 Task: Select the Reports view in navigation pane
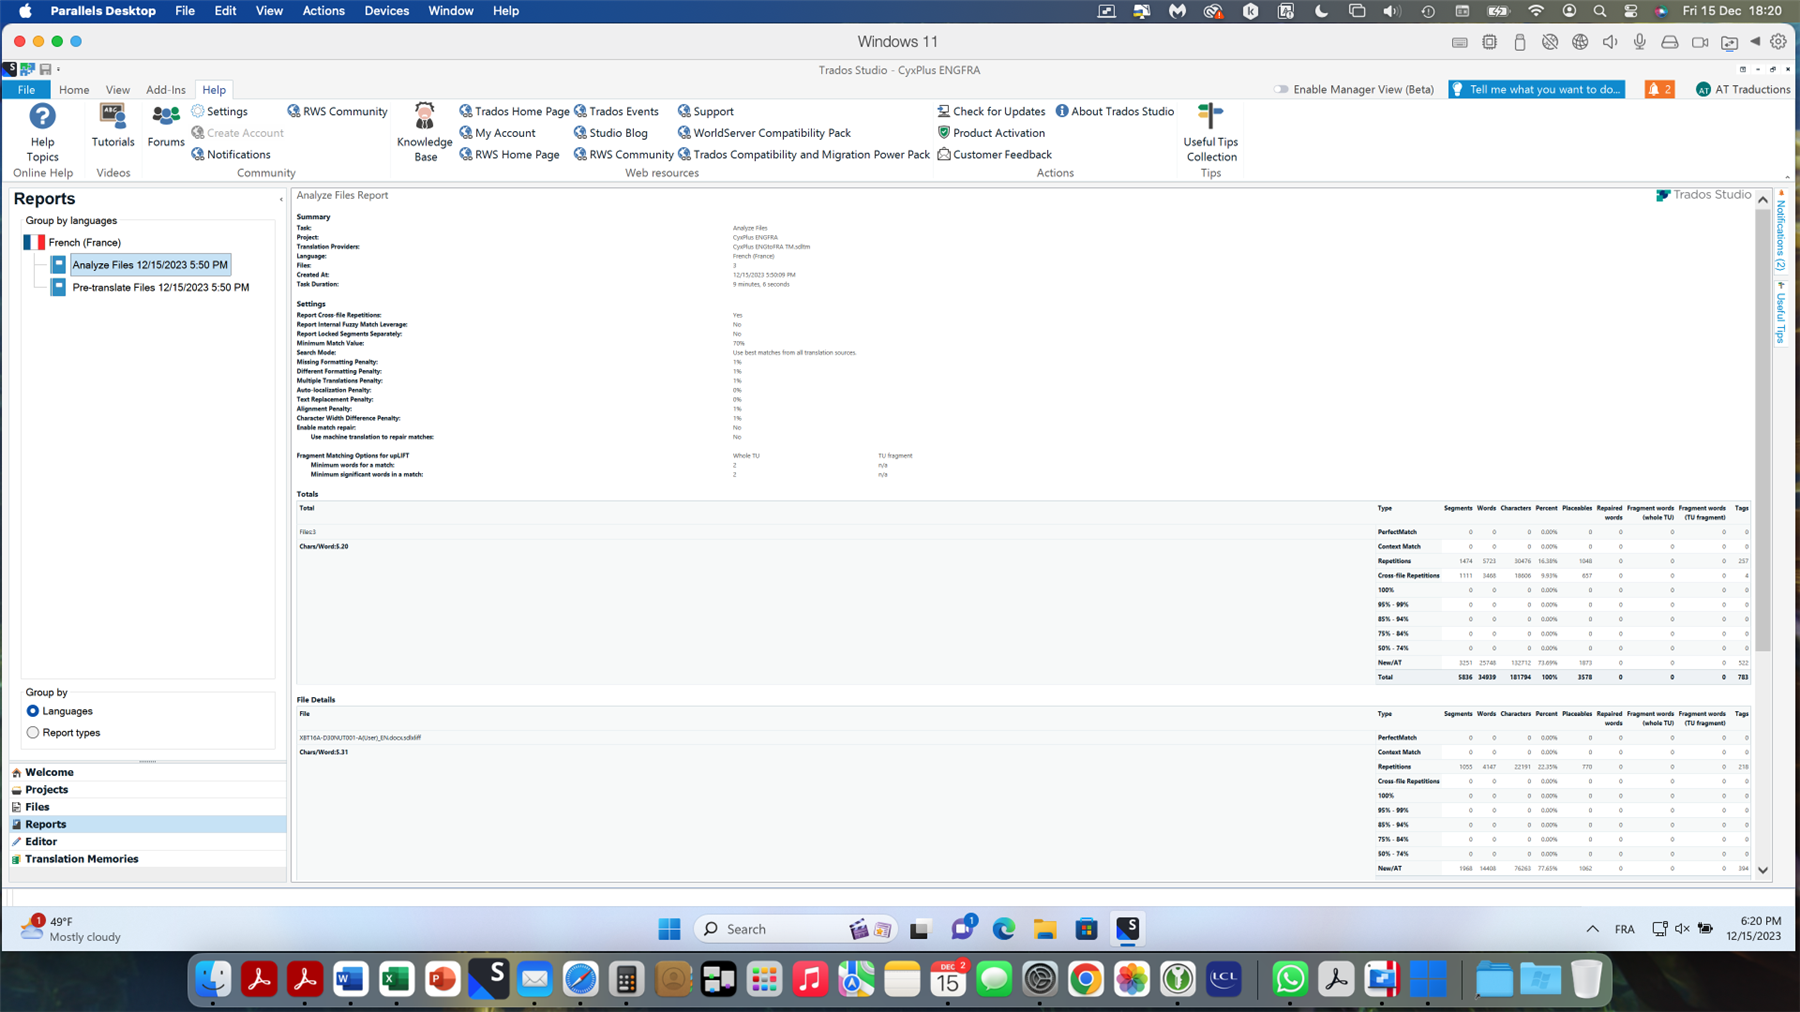[x=148, y=824]
